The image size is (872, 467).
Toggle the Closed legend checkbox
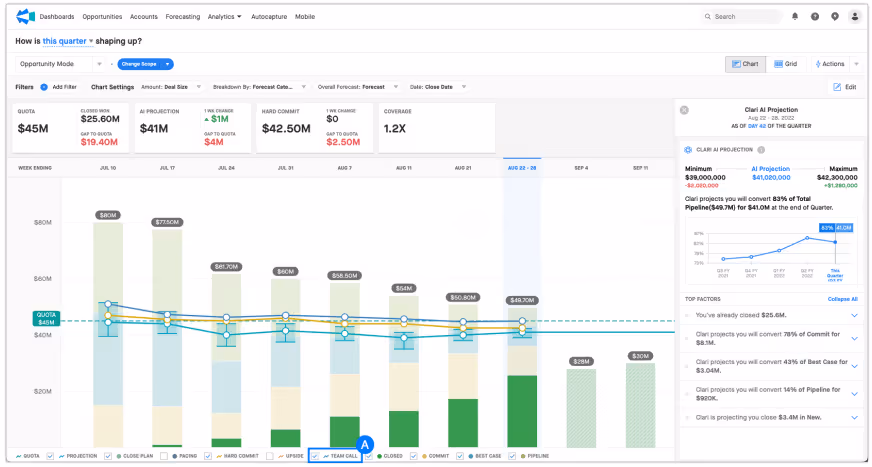(x=369, y=456)
